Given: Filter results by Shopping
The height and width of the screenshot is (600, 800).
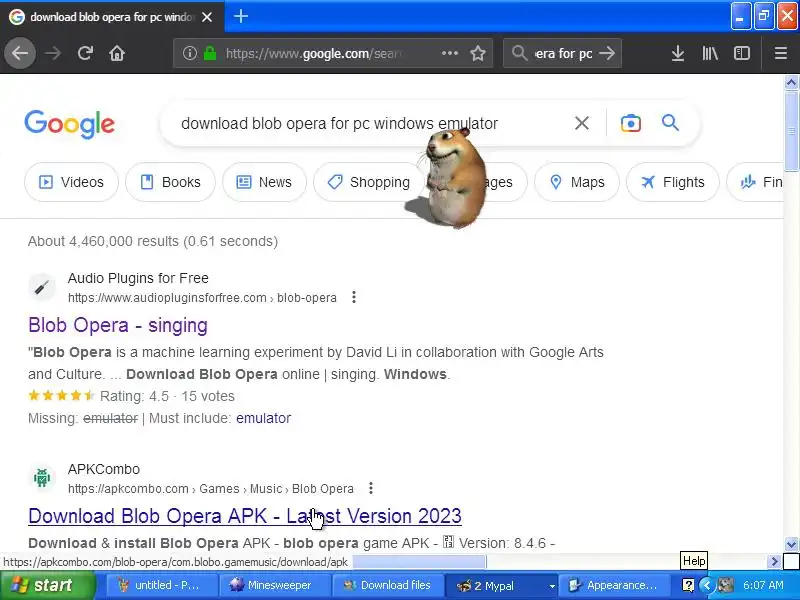Looking at the screenshot, I should click(369, 182).
